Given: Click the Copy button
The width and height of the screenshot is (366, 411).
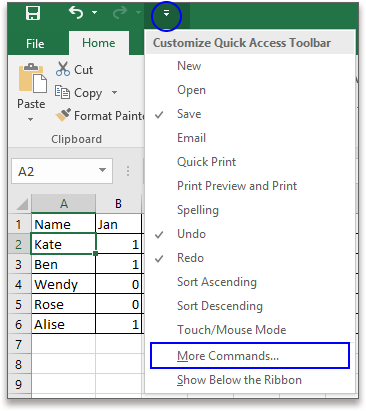Looking at the screenshot, I should point(78,93).
